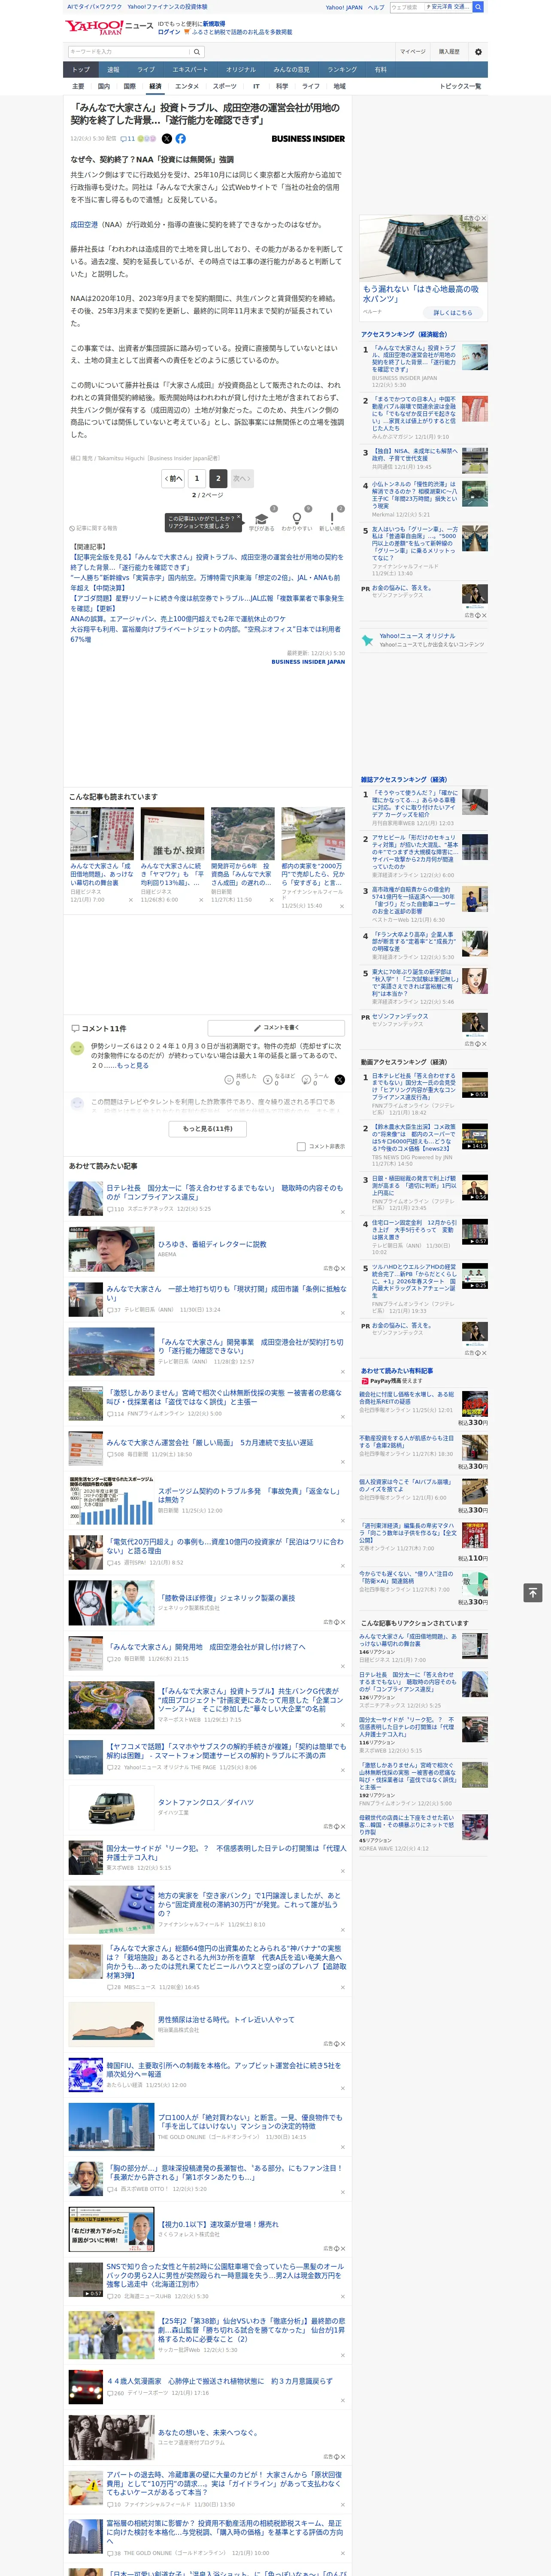Viewport: 551px width, 2576px height.
Task: Open the マイページ link
Action: 413,52
